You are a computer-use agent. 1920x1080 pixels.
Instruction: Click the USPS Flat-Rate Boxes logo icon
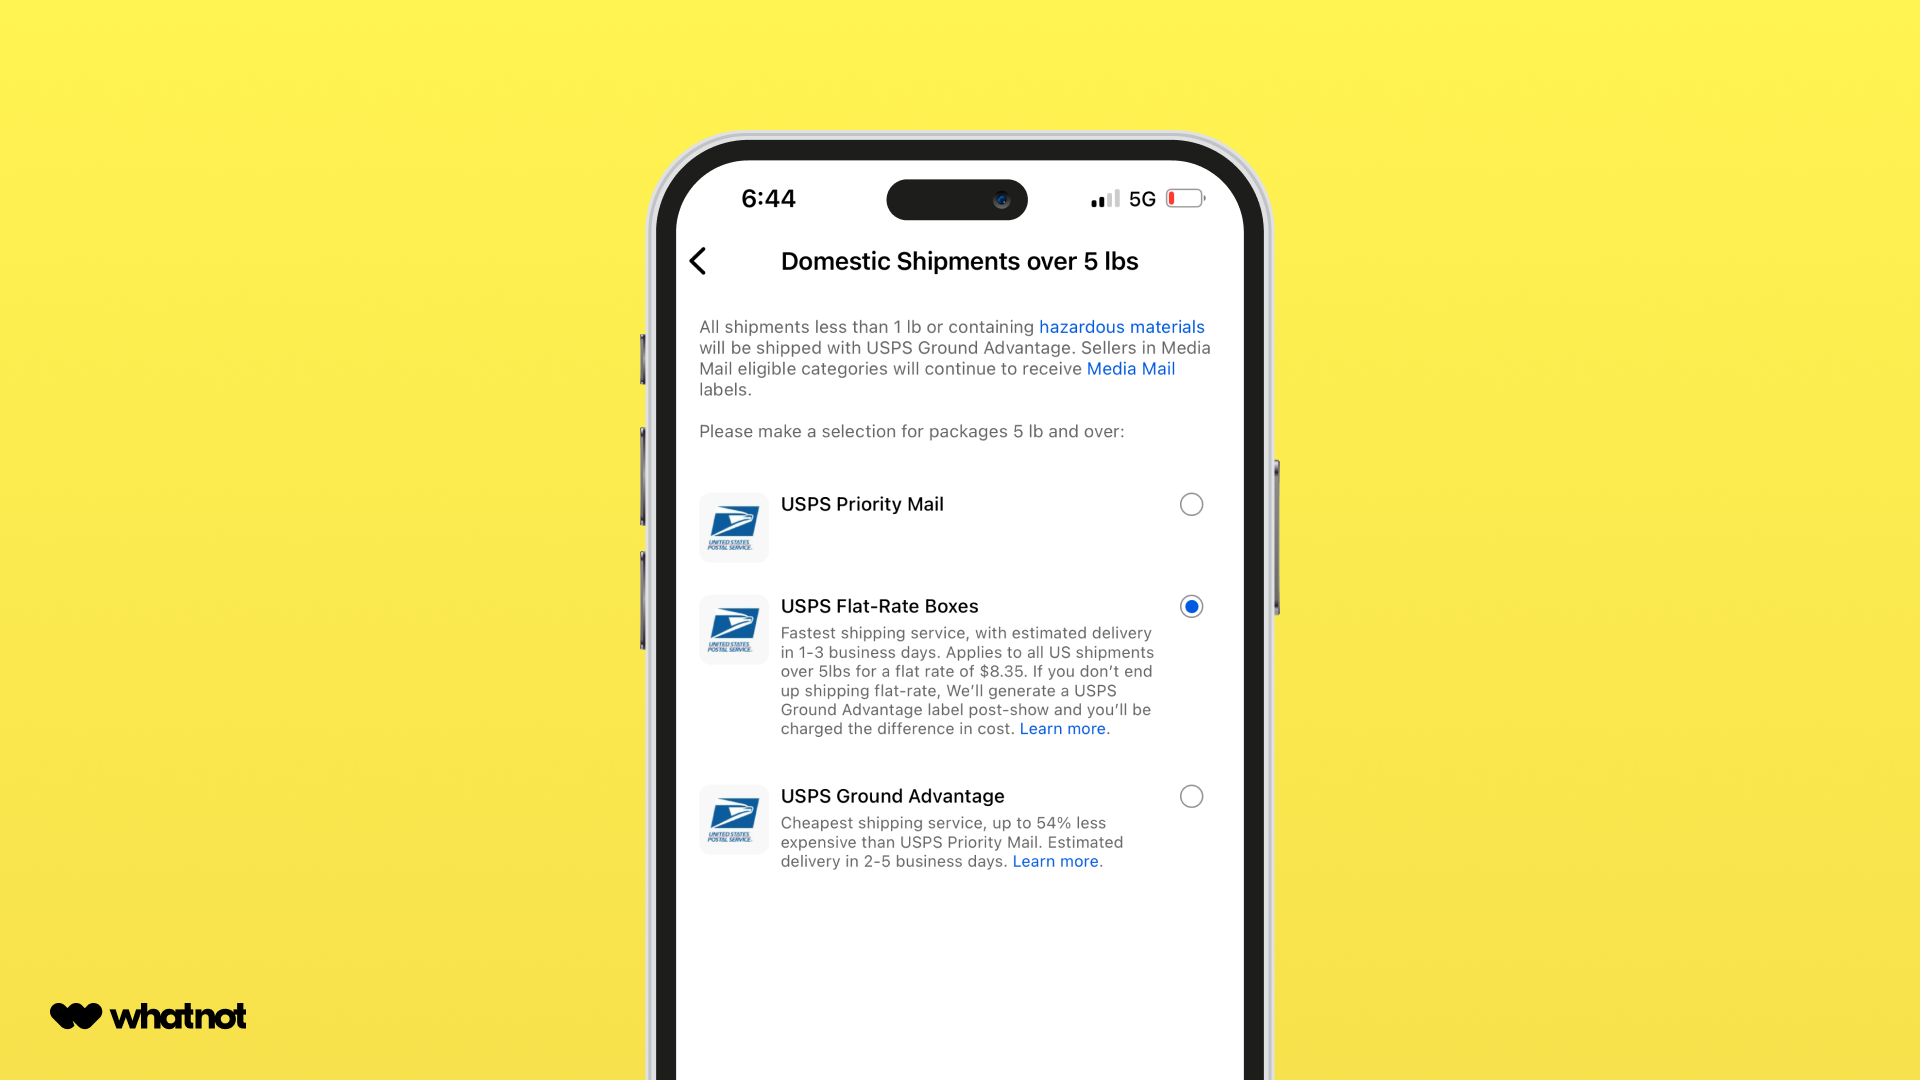point(733,629)
